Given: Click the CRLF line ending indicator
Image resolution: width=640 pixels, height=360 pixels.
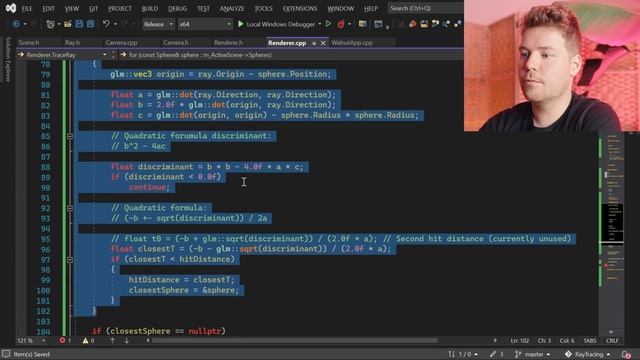Looking at the screenshot, I should [x=612, y=340].
